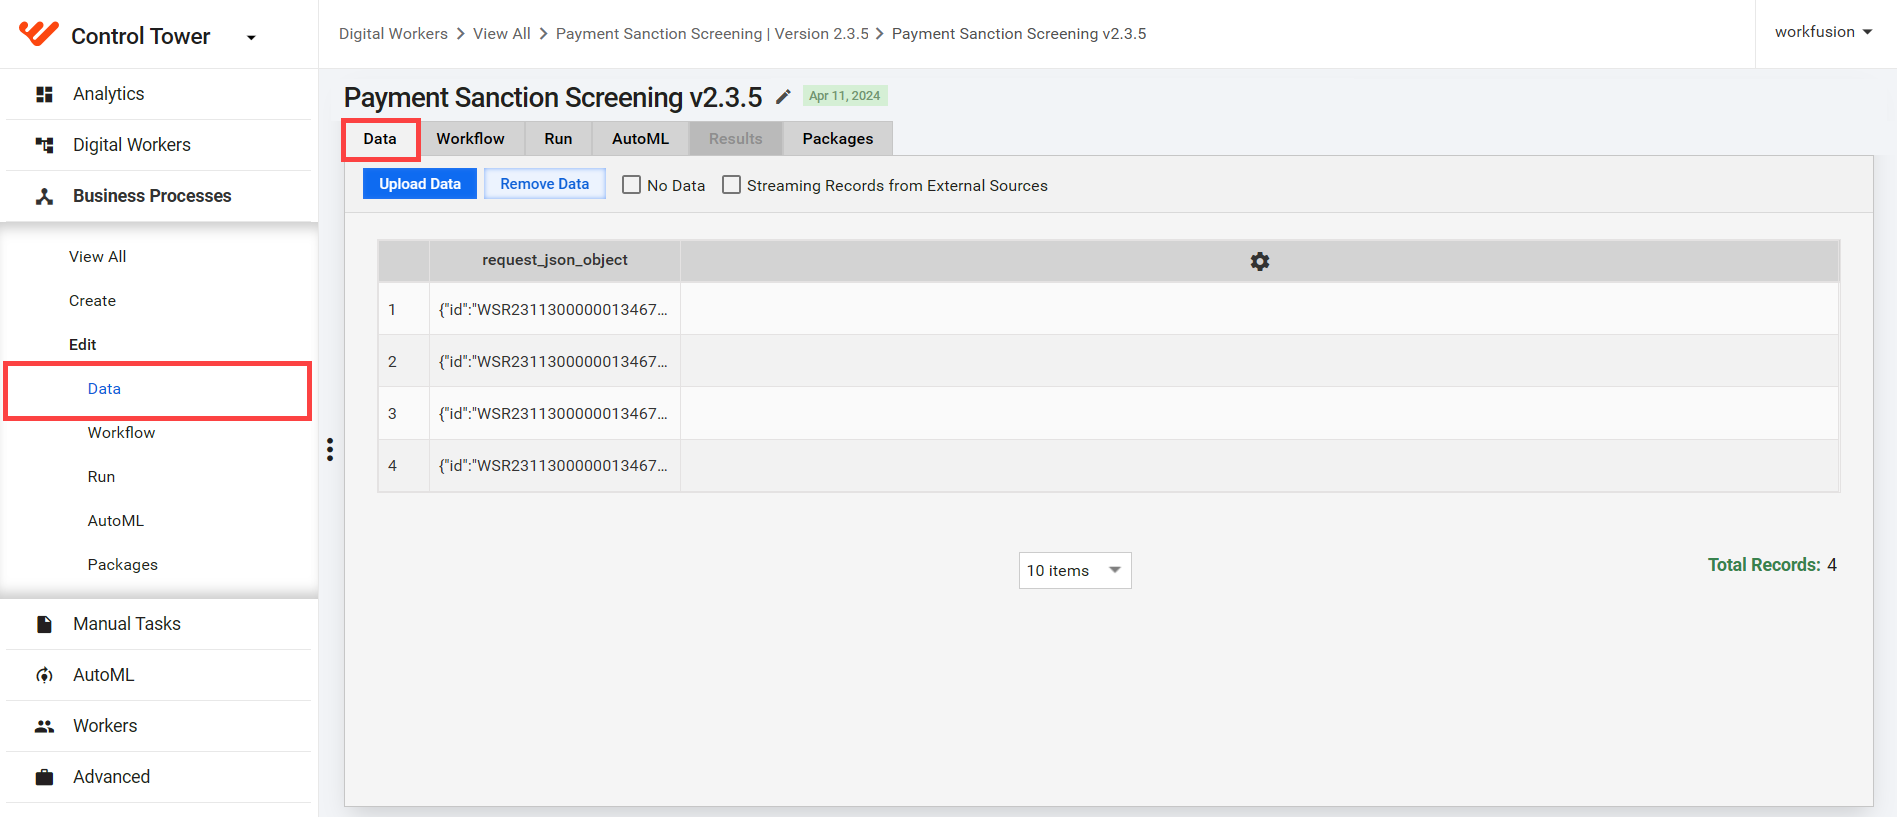The height and width of the screenshot is (817, 1897).
Task: Switch to the AutoML tab
Action: (x=640, y=139)
